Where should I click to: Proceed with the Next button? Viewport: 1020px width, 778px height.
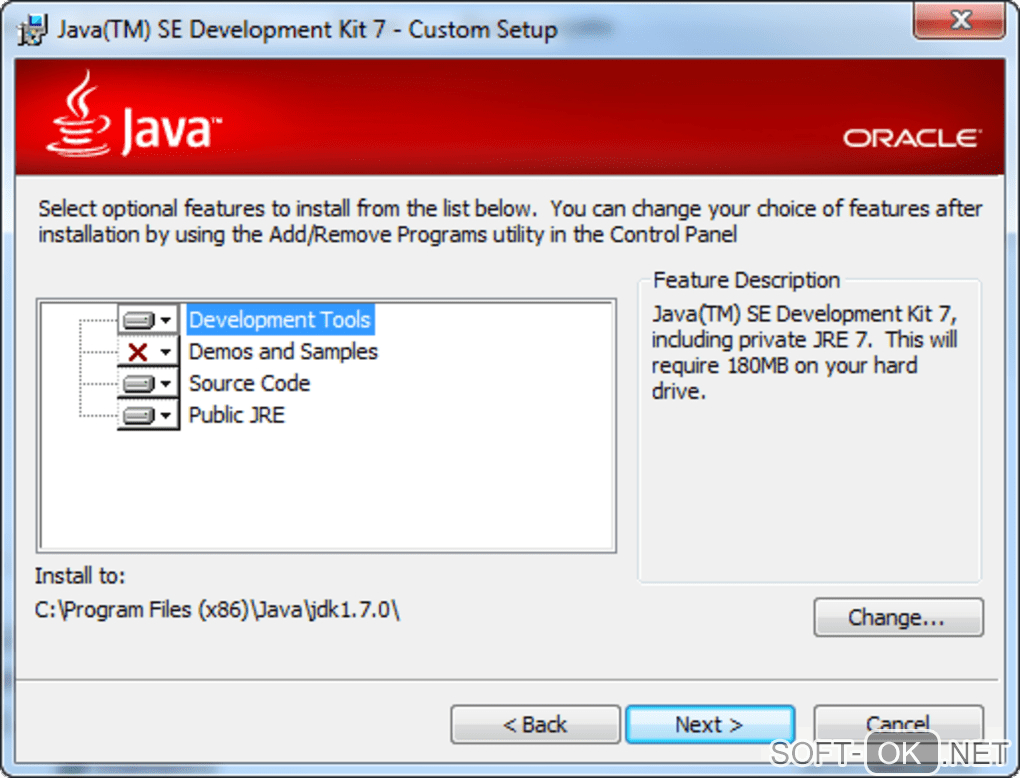click(710, 724)
